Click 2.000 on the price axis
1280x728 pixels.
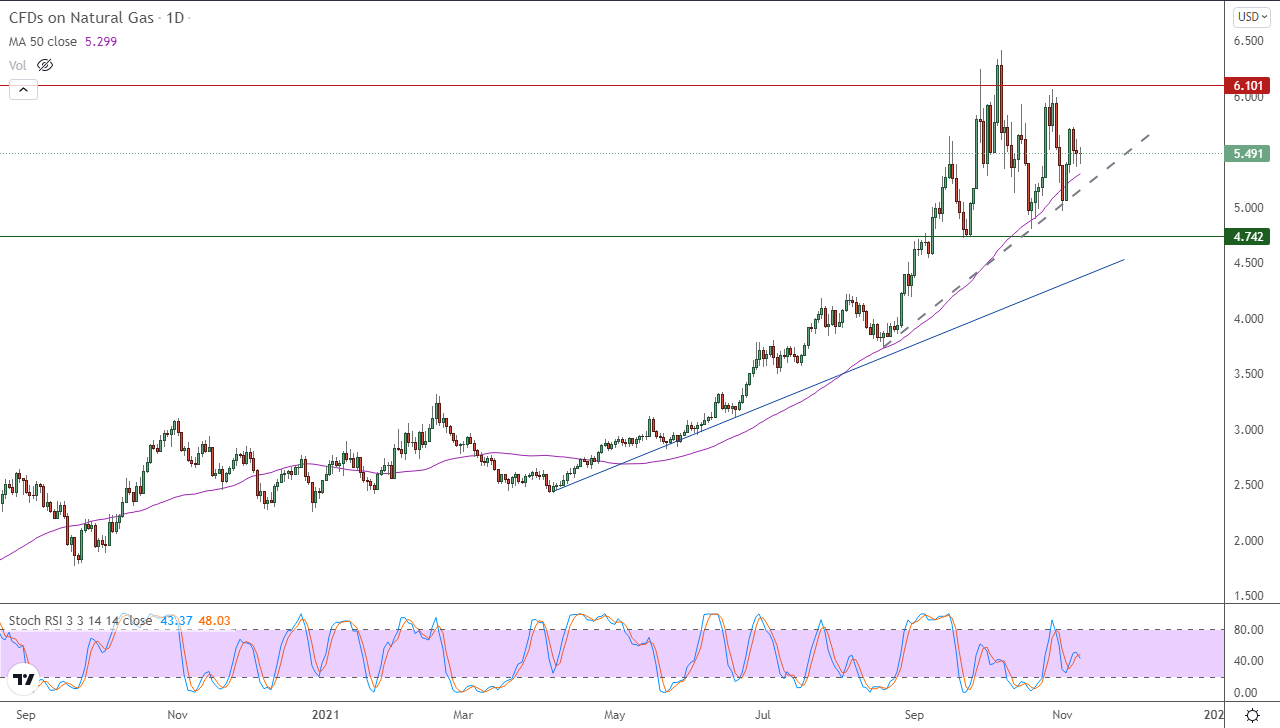point(1248,541)
